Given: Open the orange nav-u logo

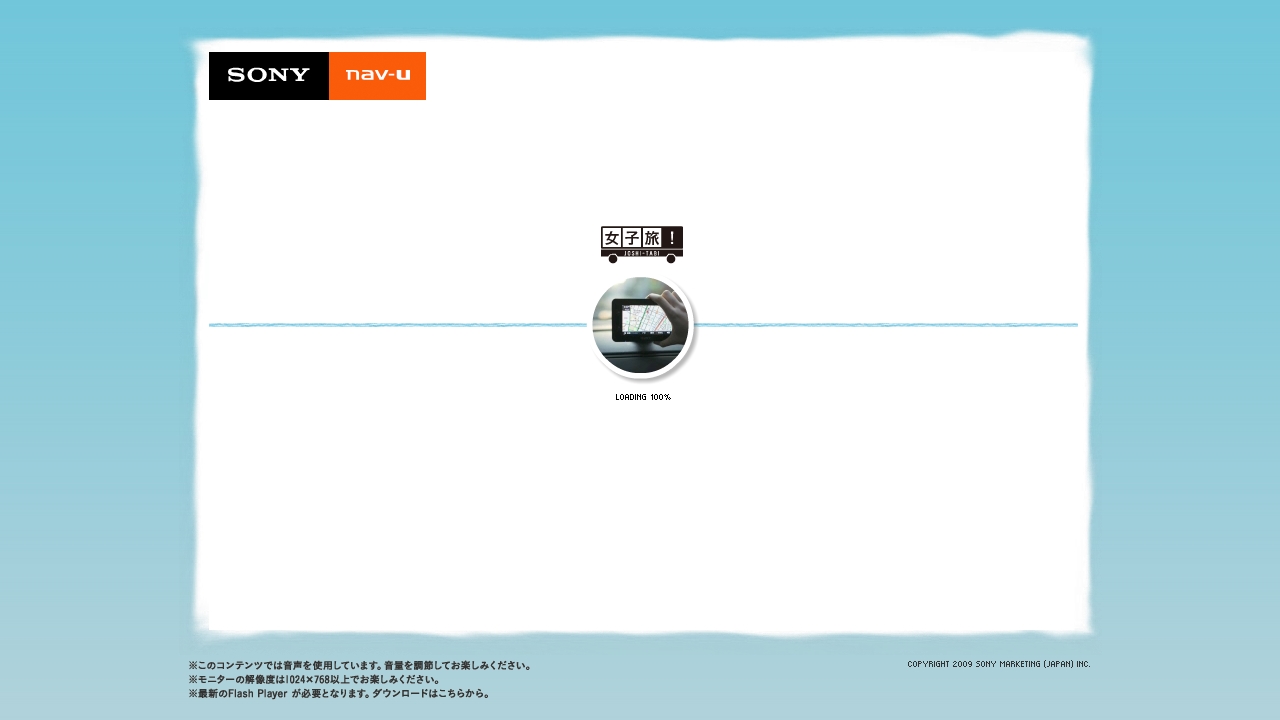Looking at the screenshot, I should (x=377, y=76).
